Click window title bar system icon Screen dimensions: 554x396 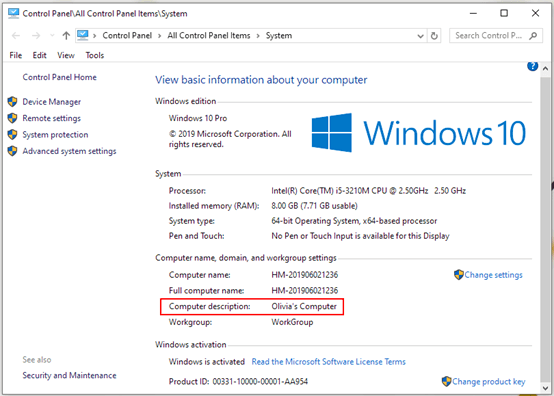pos(13,13)
